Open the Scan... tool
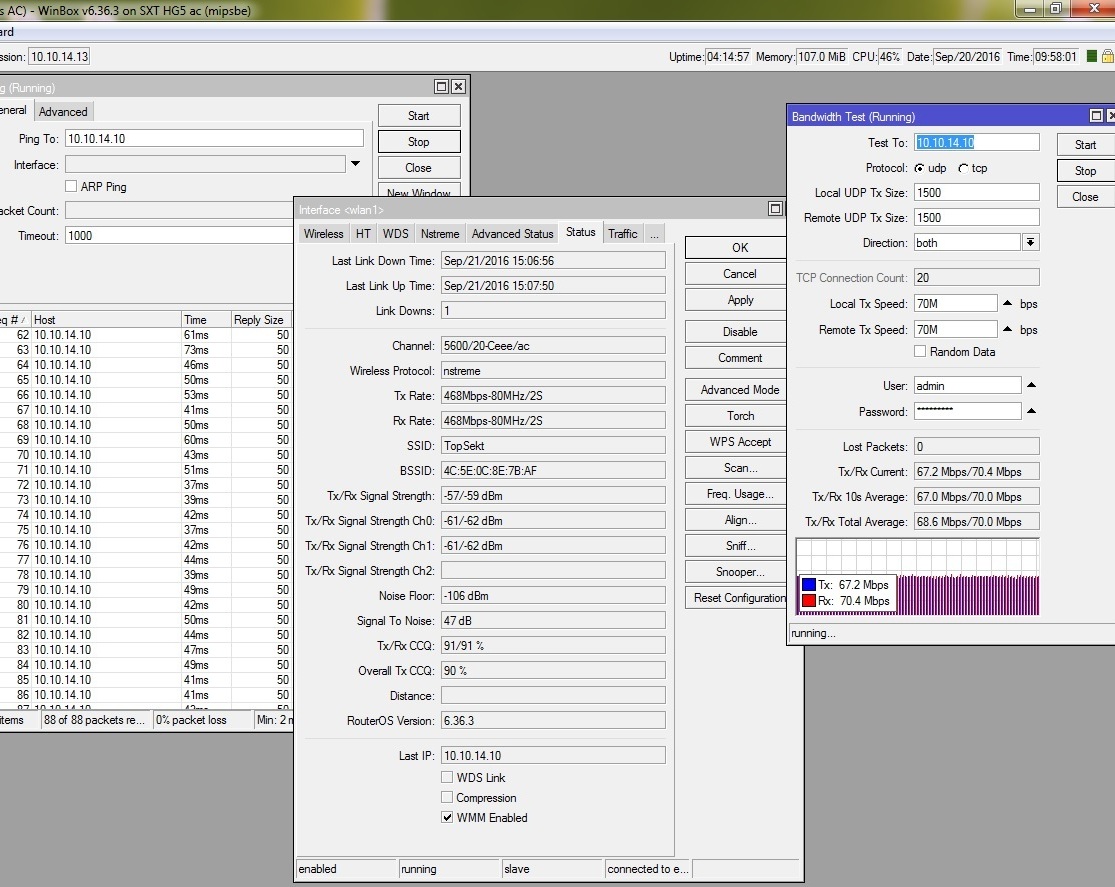 coord(737,468)
